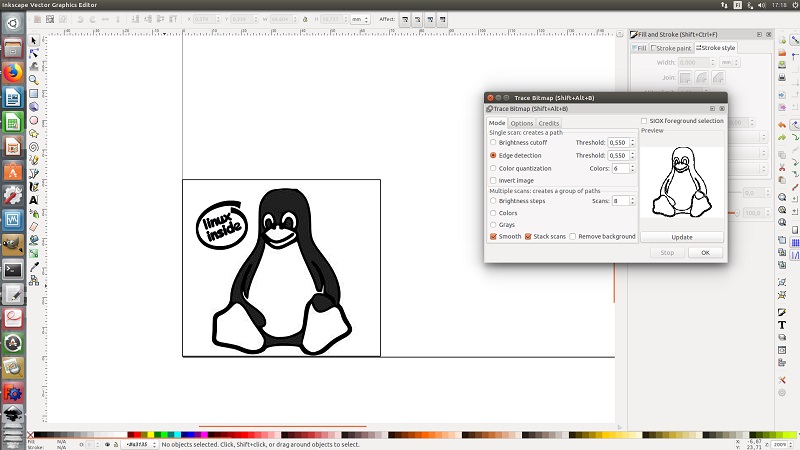Click the Undo arrow in commands bar
This screenshot has height=450, width=800.
click(782, 124)
